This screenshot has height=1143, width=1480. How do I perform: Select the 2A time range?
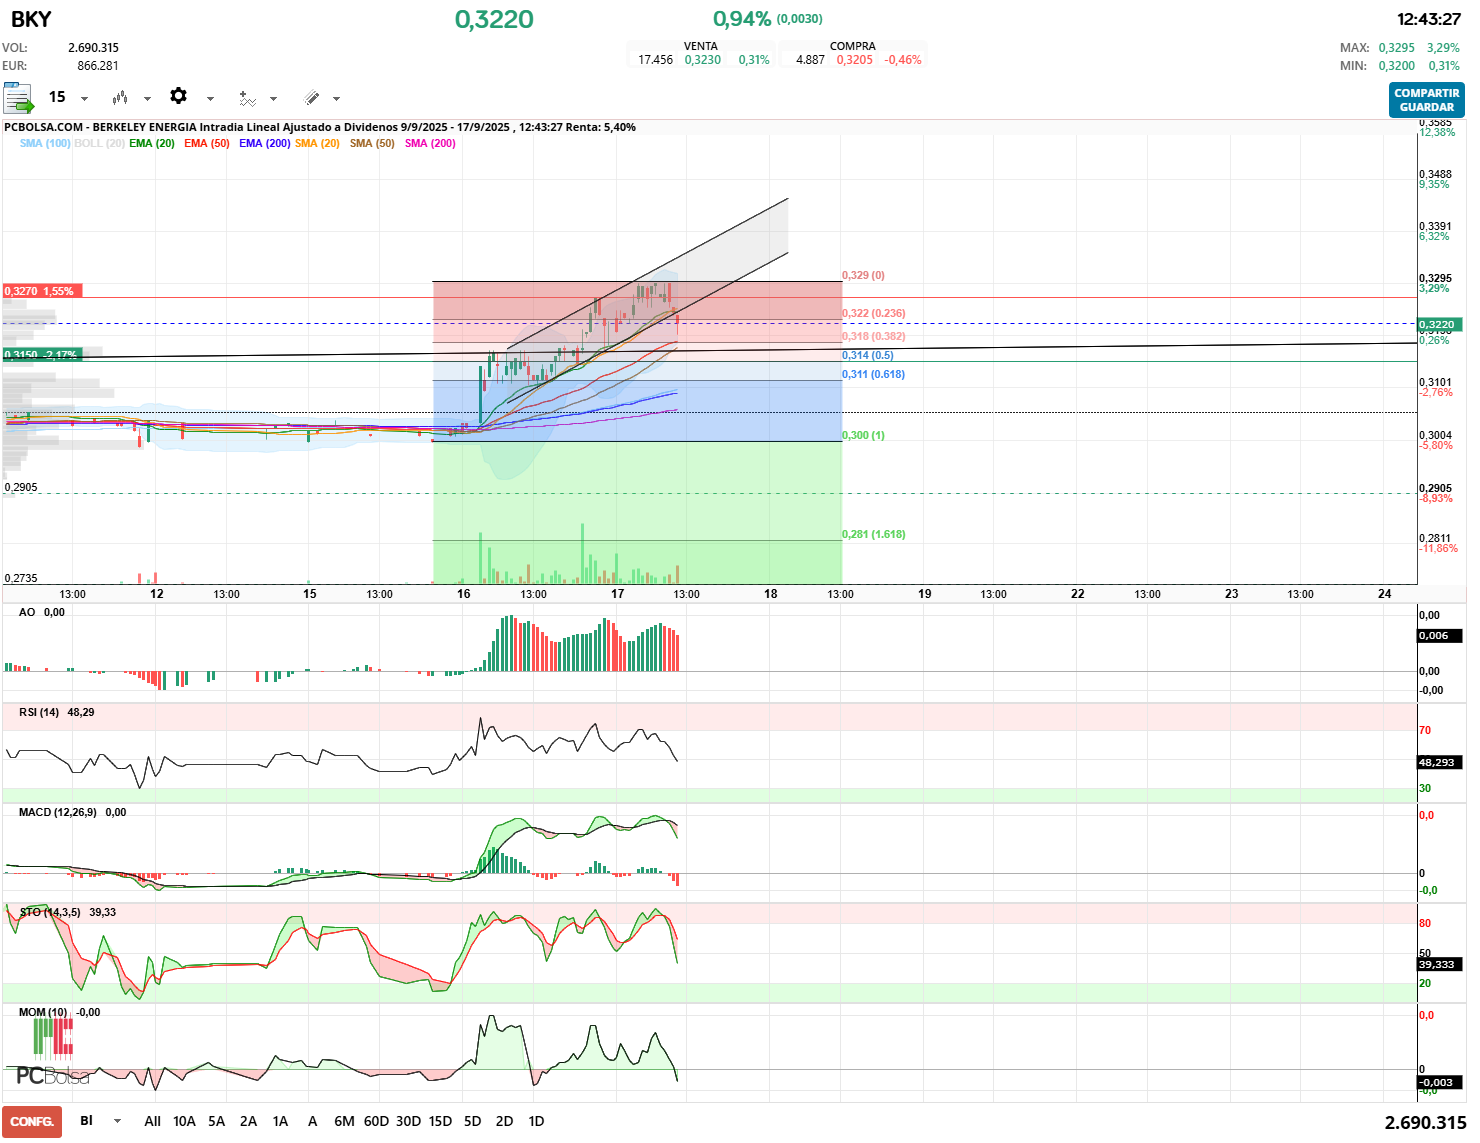(x=248, y=1121)
